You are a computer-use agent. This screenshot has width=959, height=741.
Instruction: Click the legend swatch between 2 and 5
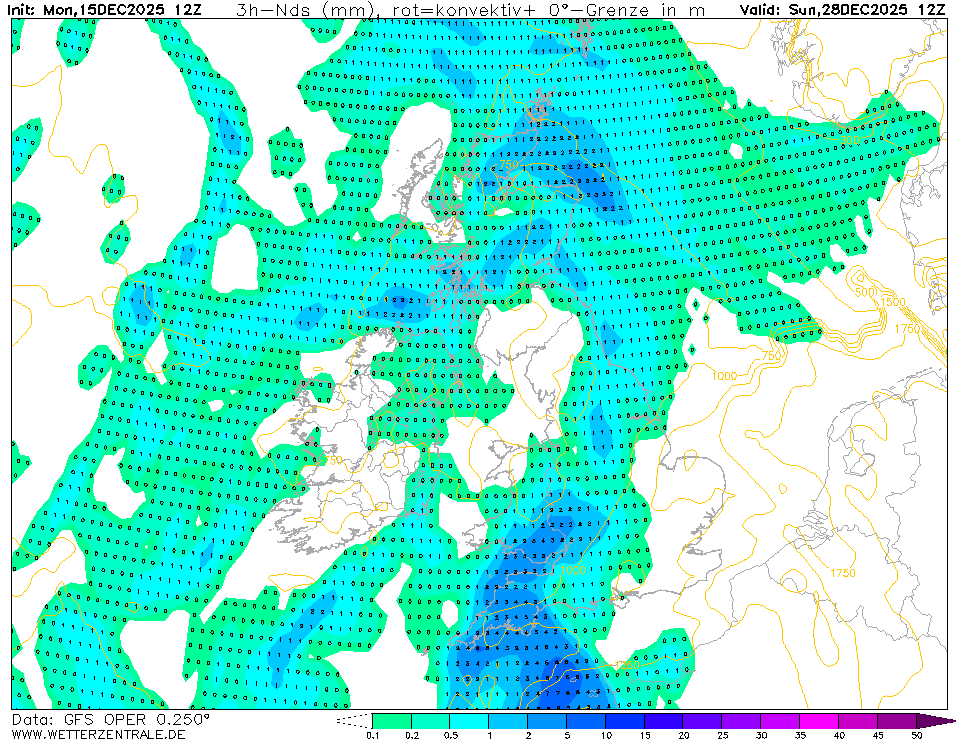547,720
